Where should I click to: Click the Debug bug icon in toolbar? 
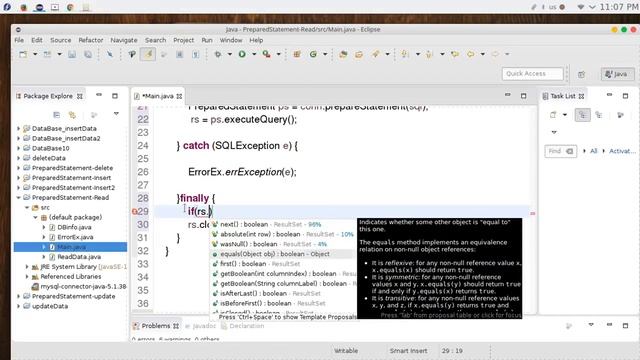(218, 54)
